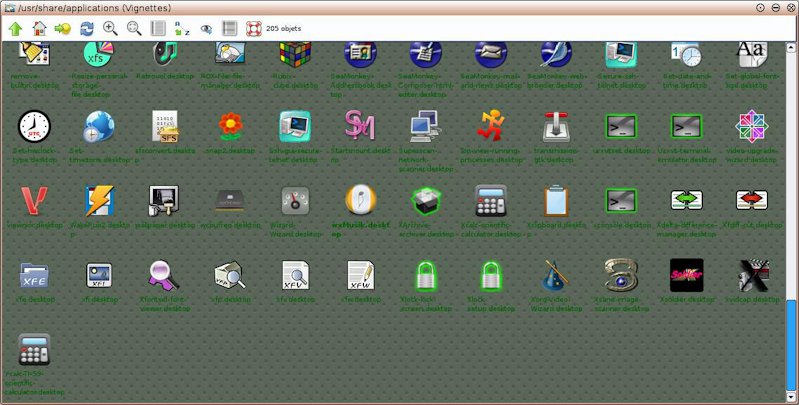Select the Xcalc scientific calculator icon
The height and width of the screenshot is (405, 799).
(x=491, y=201)
